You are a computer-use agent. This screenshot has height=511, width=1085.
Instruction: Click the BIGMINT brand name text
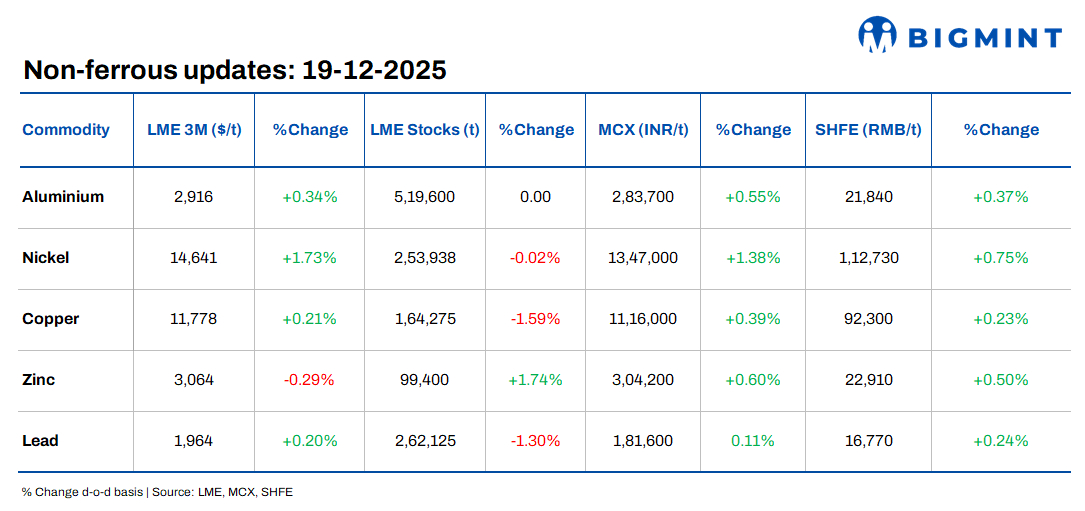pos(984,38)
